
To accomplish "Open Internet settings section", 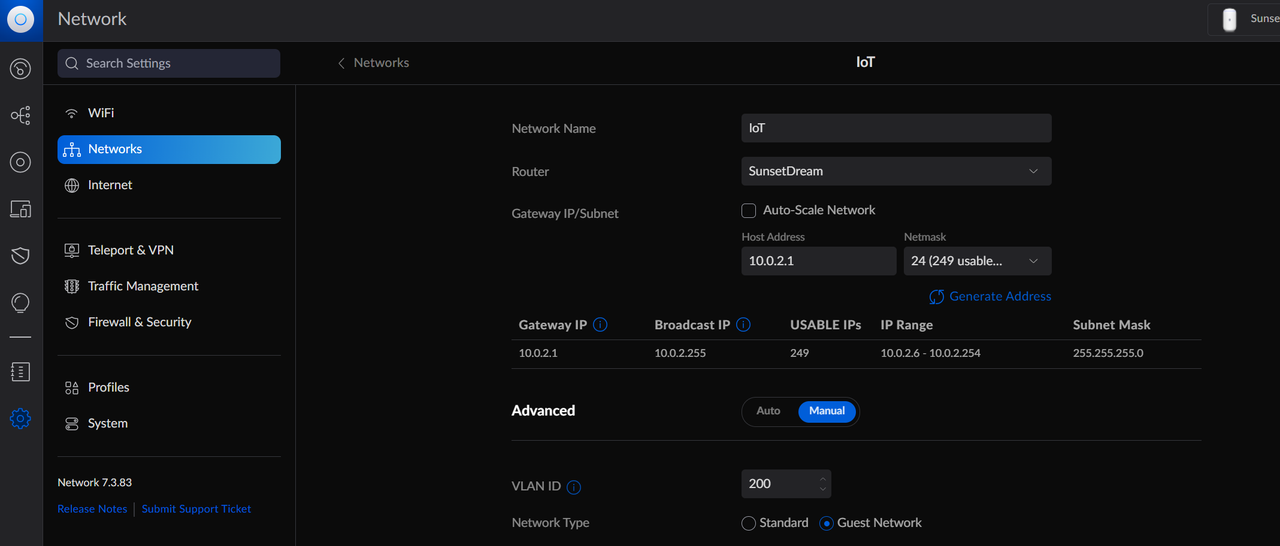I will click(x=169, y=185).
